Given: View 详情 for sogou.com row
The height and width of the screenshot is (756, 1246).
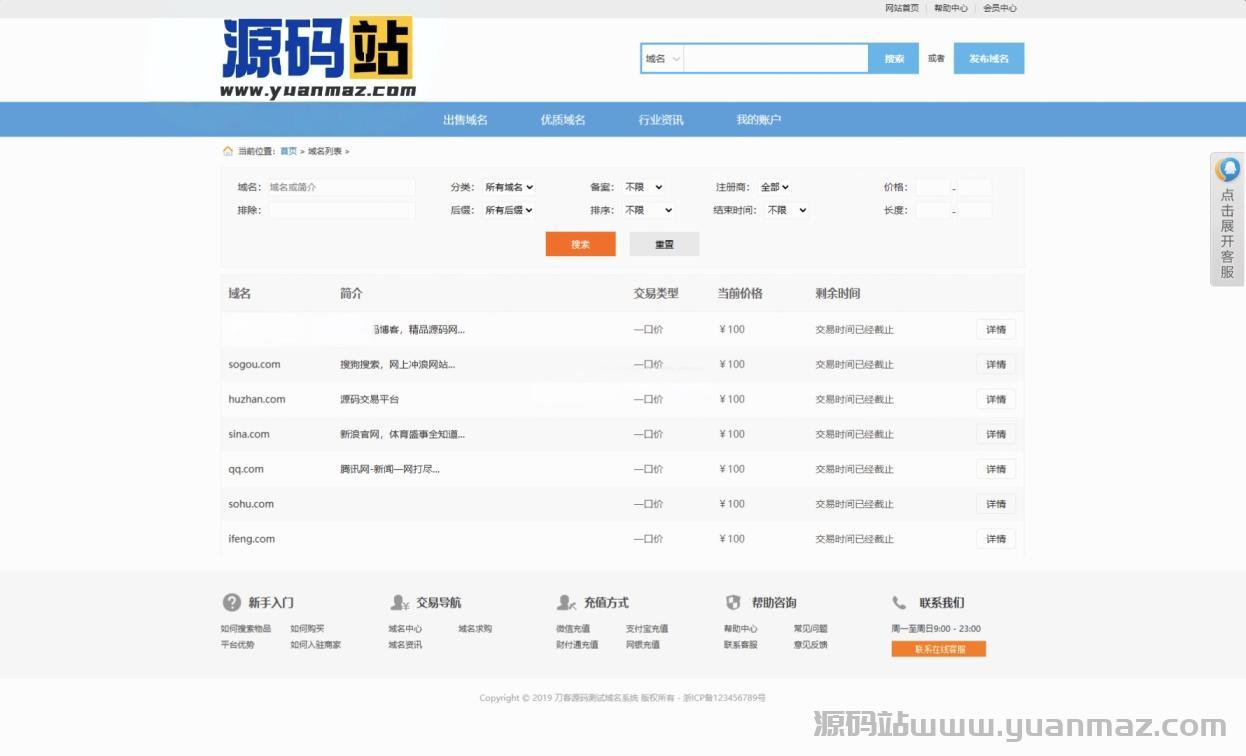Looking at the screenshot, I should coord(995,364).
